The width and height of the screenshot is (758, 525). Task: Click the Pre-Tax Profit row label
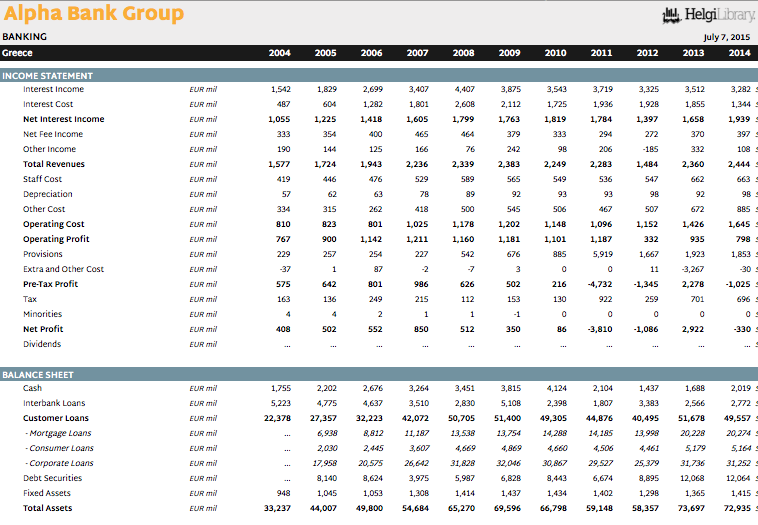pyautogui.click(x=50, y=284)
